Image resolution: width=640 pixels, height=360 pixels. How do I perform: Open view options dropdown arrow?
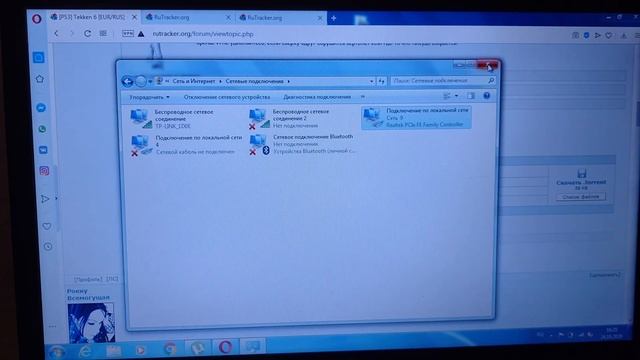456,96
